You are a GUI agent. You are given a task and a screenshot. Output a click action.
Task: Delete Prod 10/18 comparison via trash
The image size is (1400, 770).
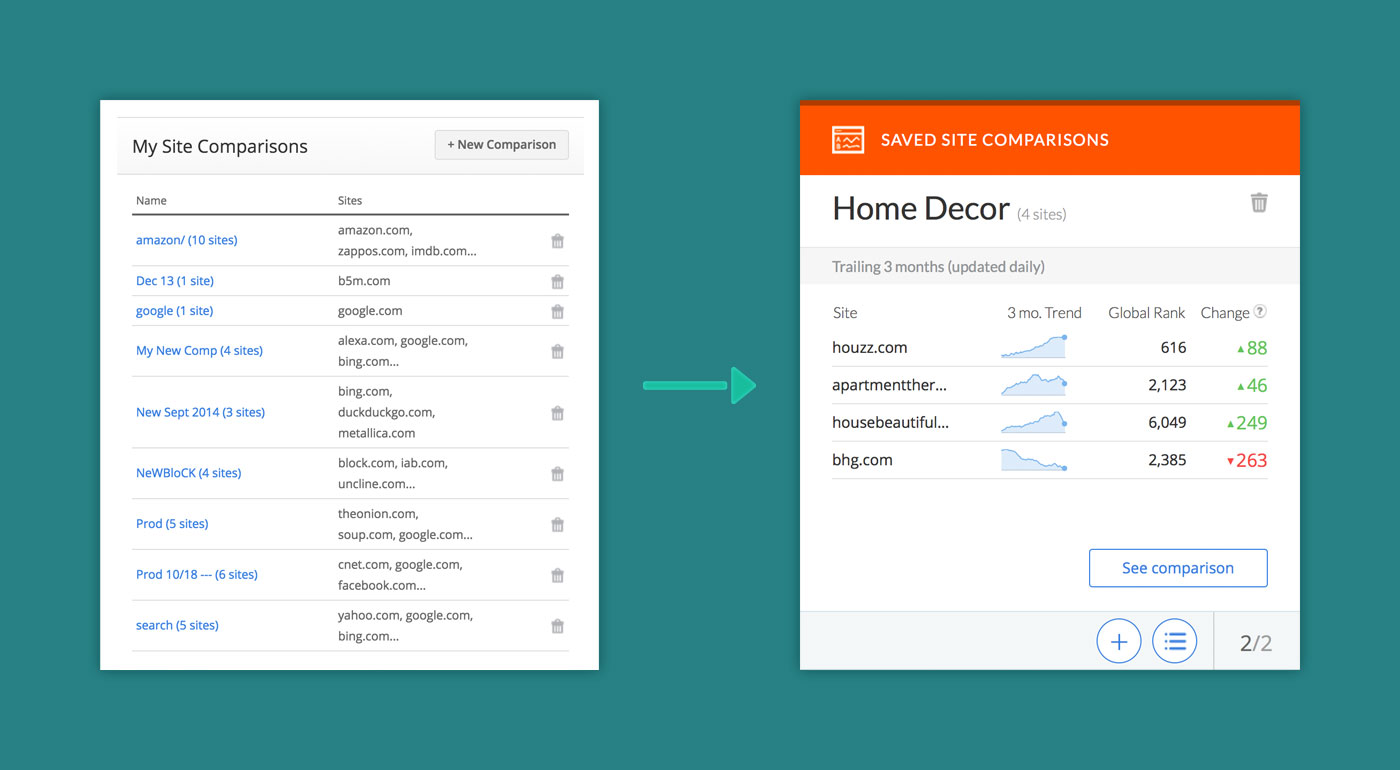point(558,575)
